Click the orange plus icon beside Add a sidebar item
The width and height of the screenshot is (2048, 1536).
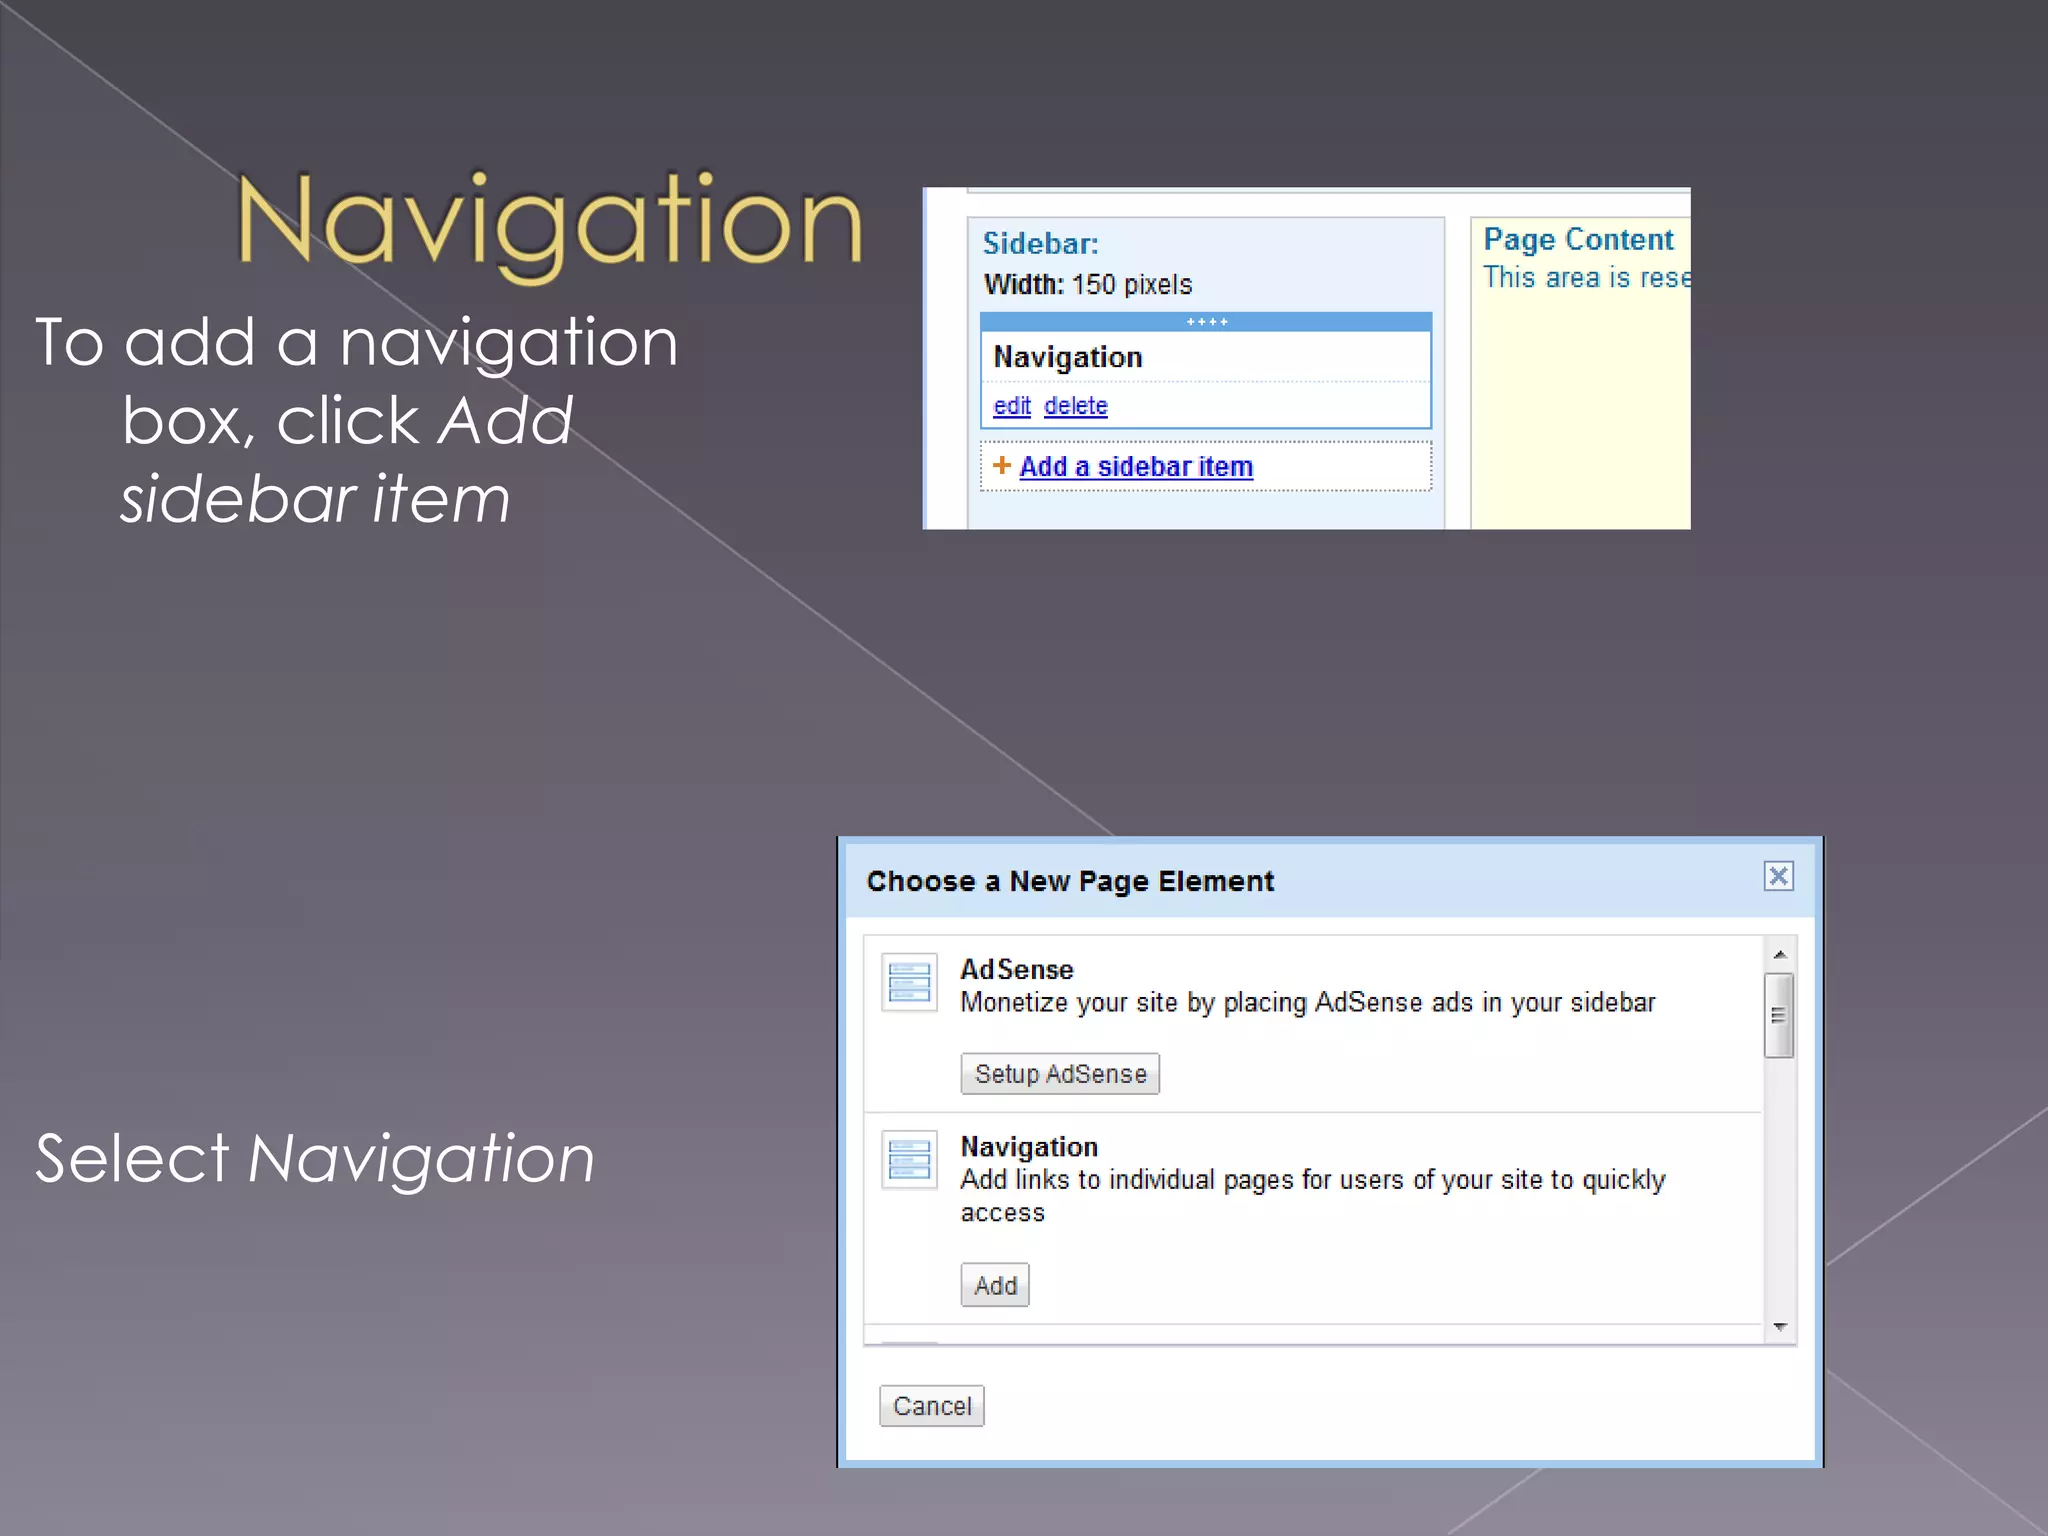1002,465
